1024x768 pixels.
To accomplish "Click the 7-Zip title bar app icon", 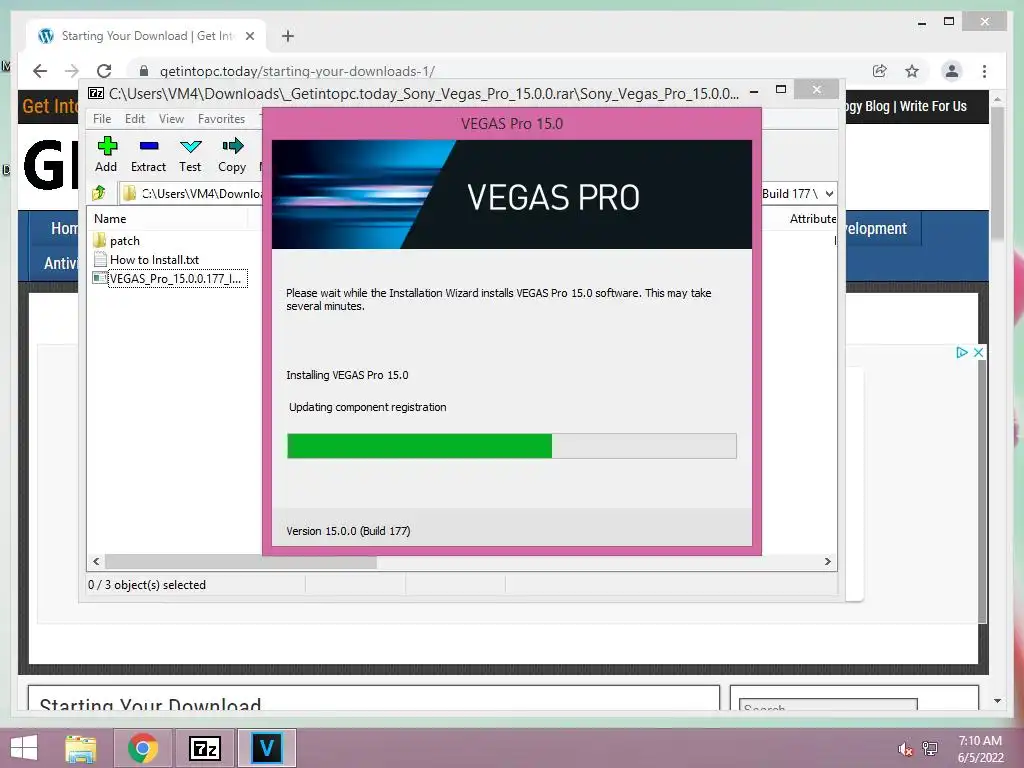I will click(96, 93).
